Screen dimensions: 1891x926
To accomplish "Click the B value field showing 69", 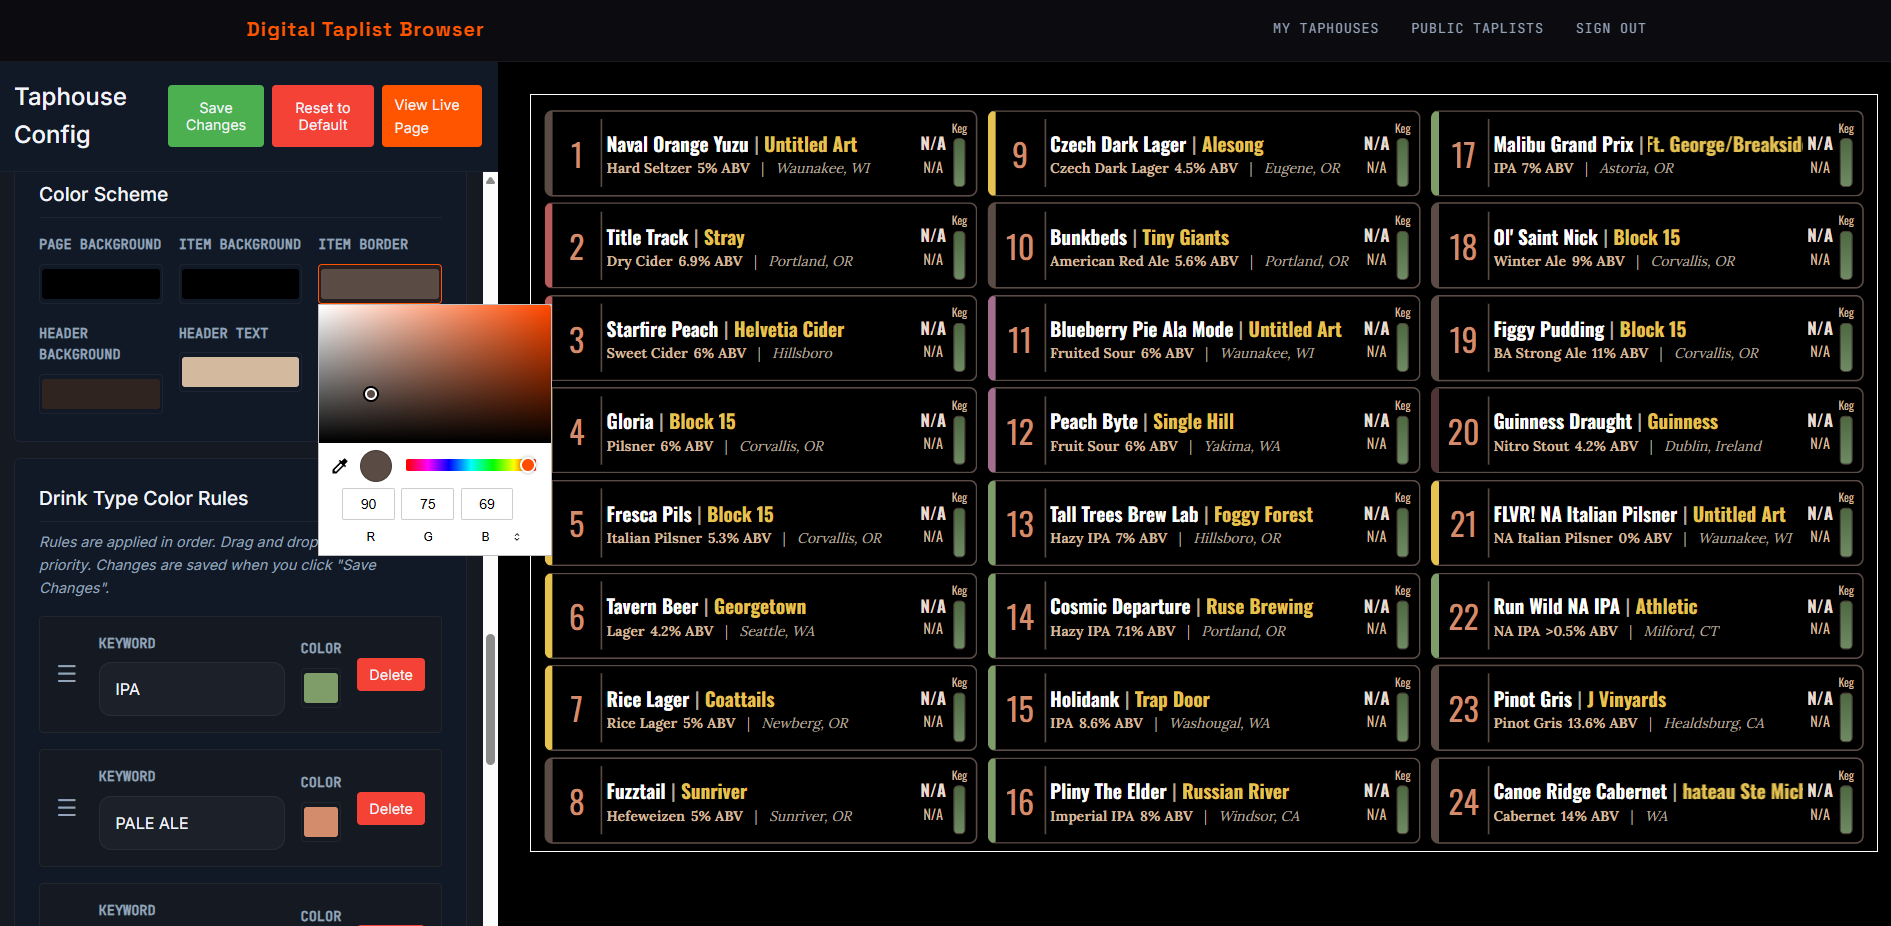I will point(487,504).
